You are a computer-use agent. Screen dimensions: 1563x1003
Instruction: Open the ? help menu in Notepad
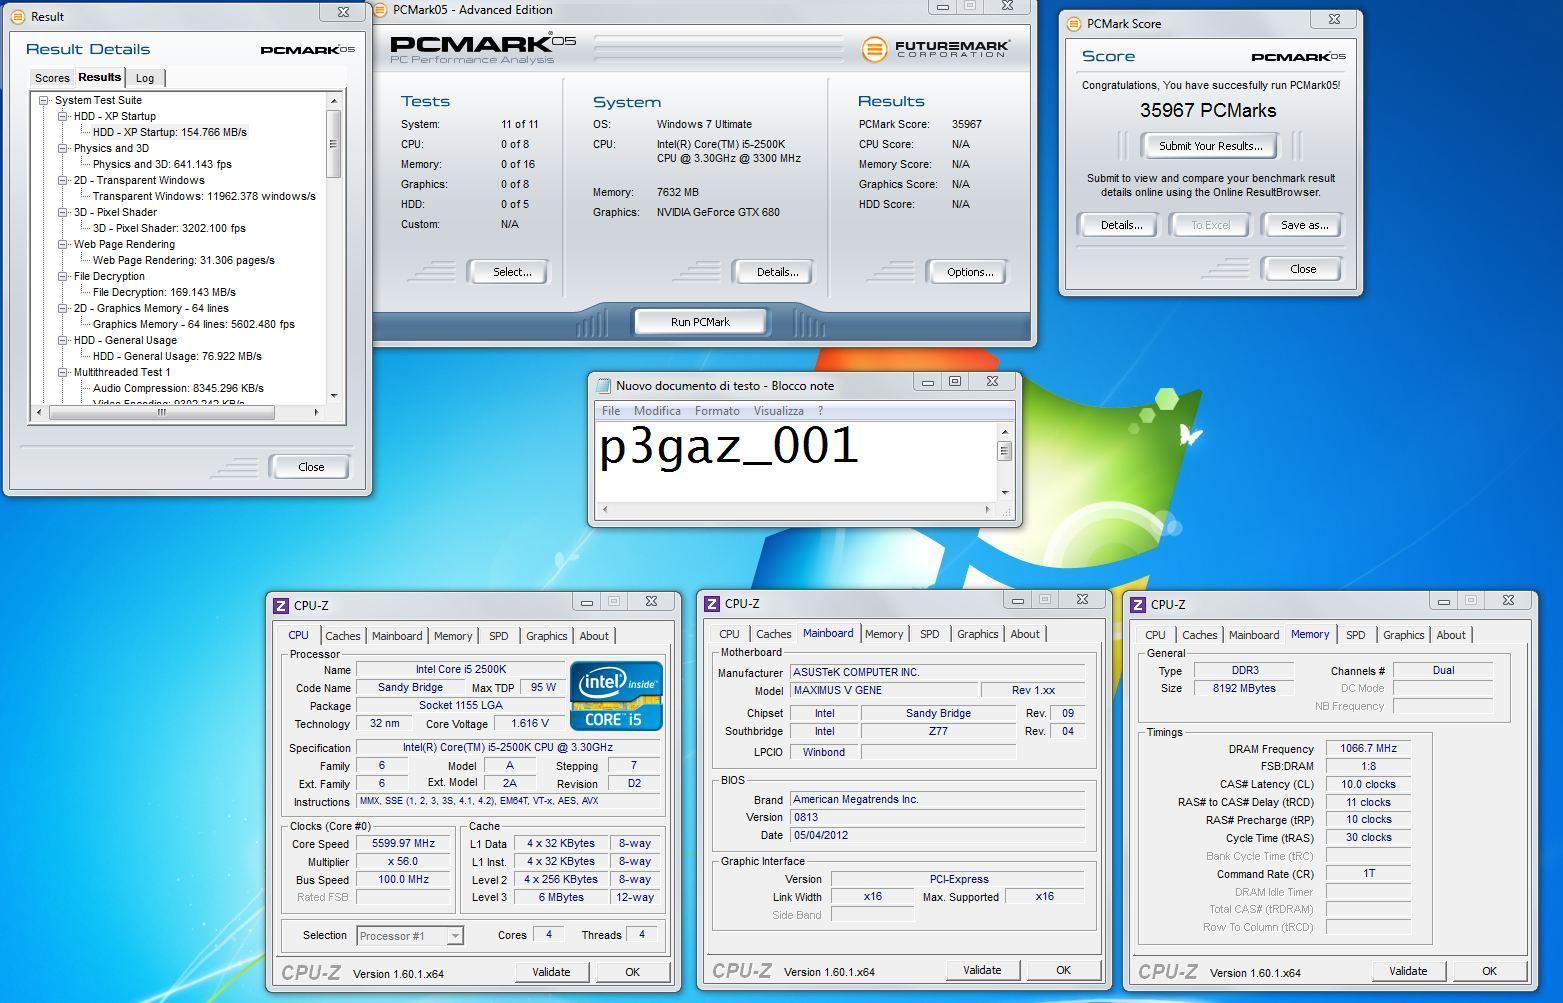(x=820, y=411)
